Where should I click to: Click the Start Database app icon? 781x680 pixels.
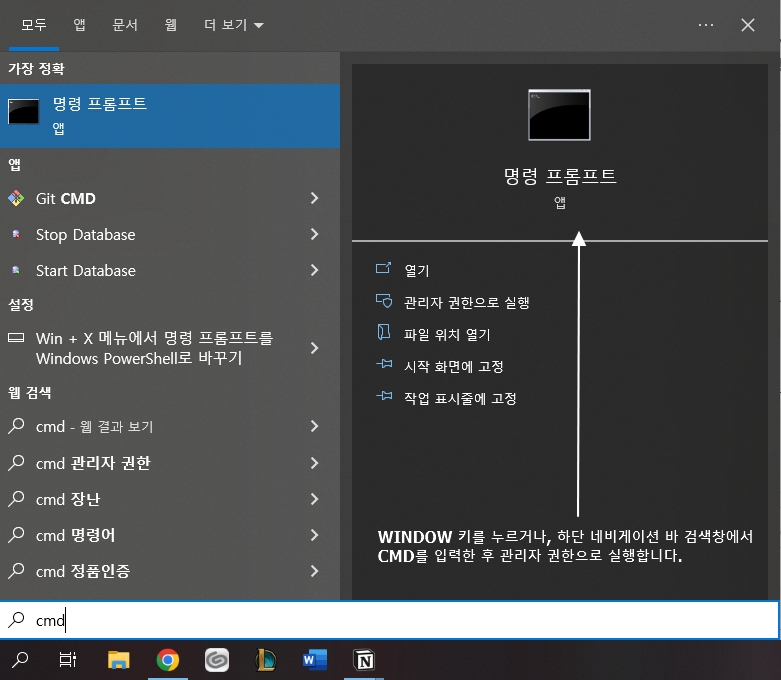coord(16,270)
